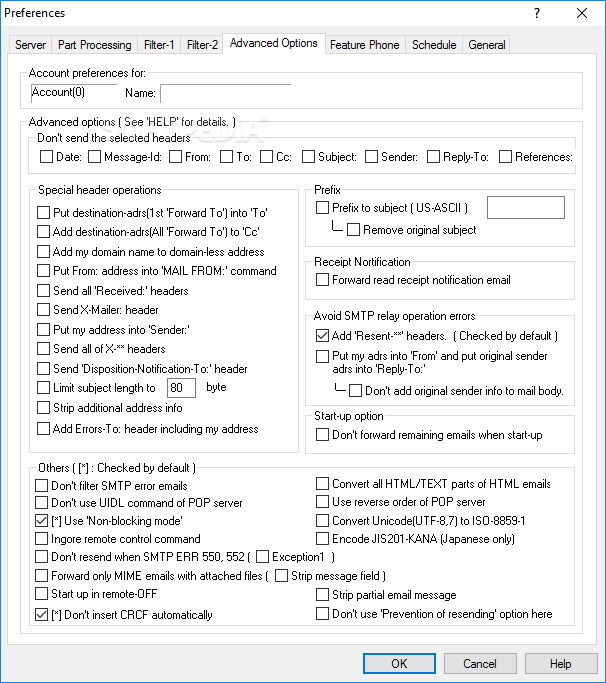Image resolution: width=606 pixels, height=683 pixels.
Task: Switch to the Server tab
Action: (30, 45)
